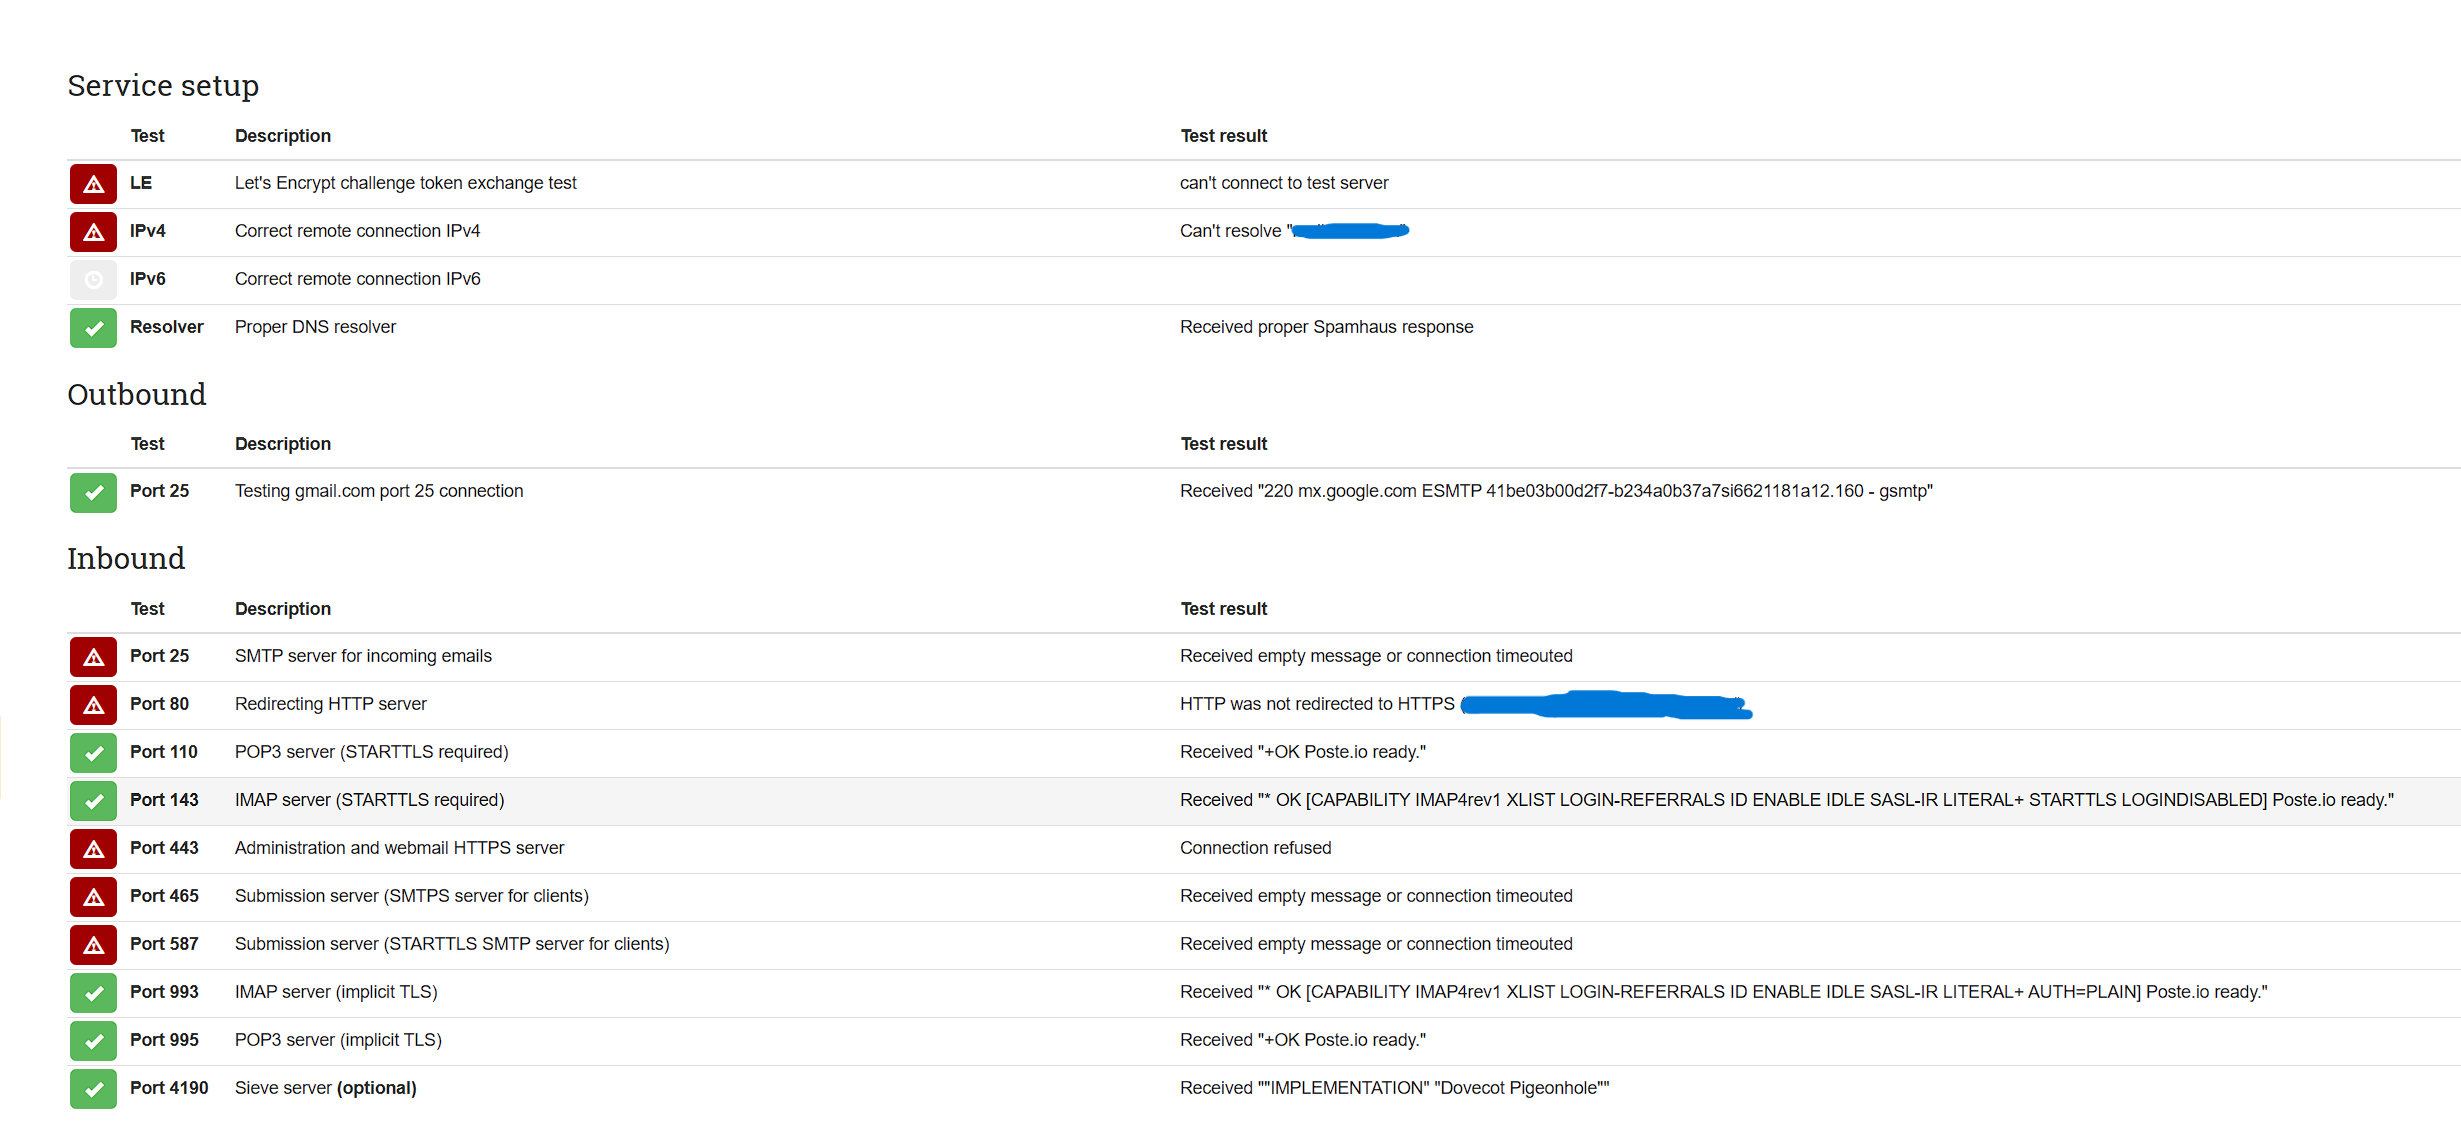Click the warning icon beside Port 443
The image size is (2461, 1135).
tap(93, 849)
